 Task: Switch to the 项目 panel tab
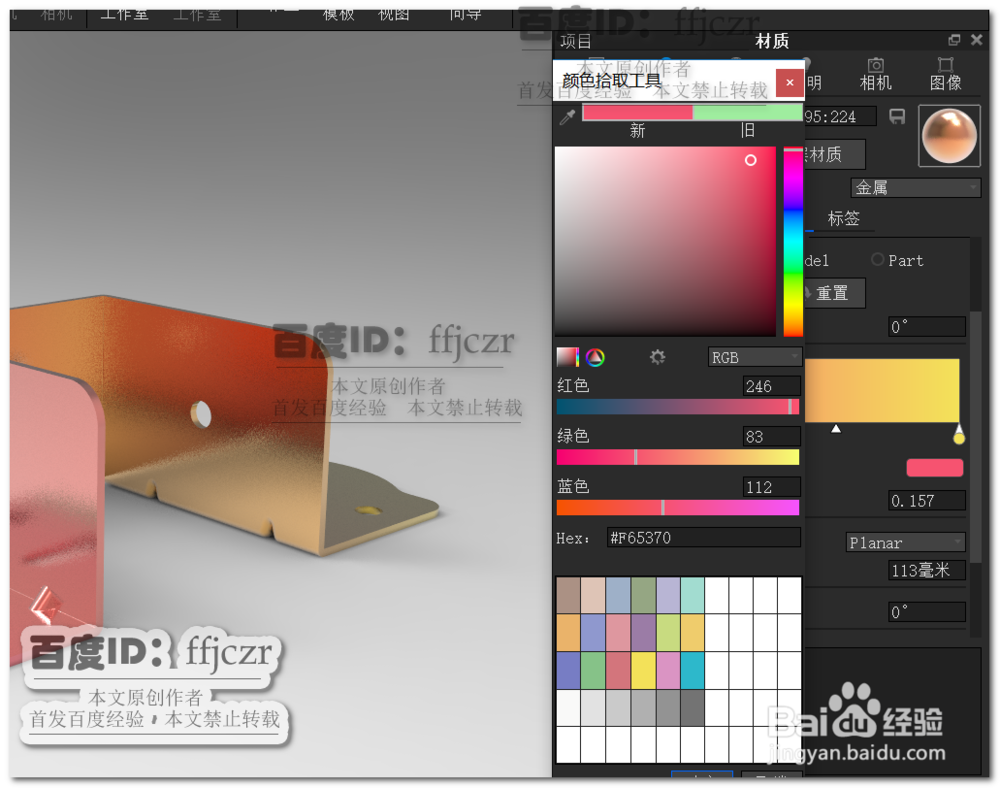tap(575, 41)
